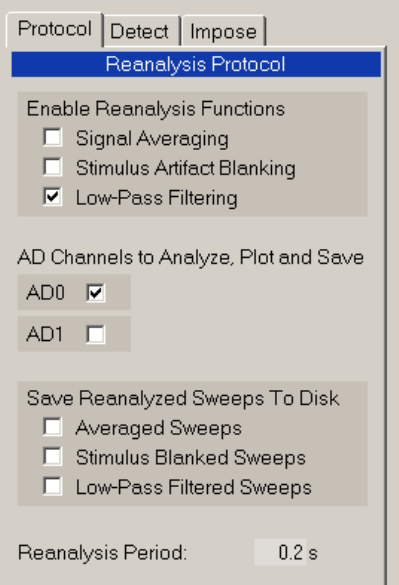Image resolution: width=399 pixels, height=585 pixels.
Task: Select the Protocol tab
Action: (x=54, y=29)
